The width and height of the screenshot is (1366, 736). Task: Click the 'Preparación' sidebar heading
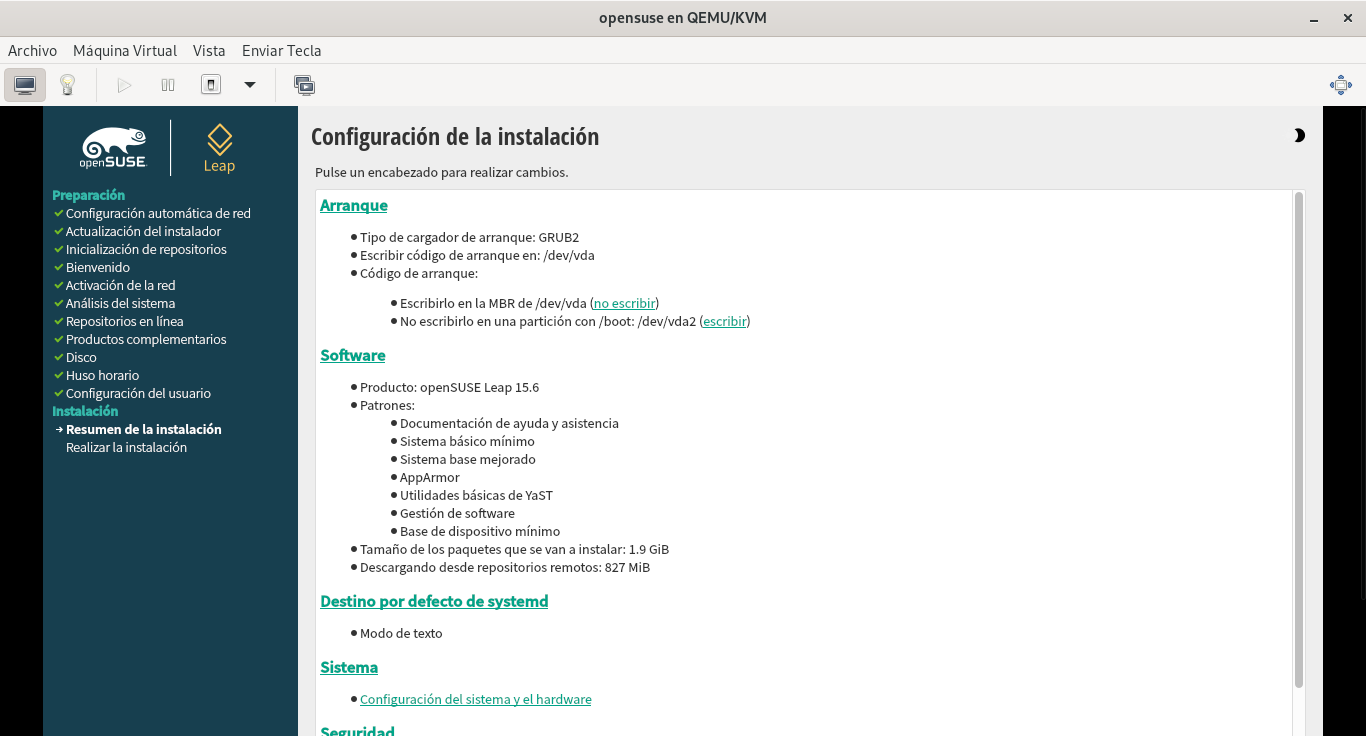pos(88,195)
